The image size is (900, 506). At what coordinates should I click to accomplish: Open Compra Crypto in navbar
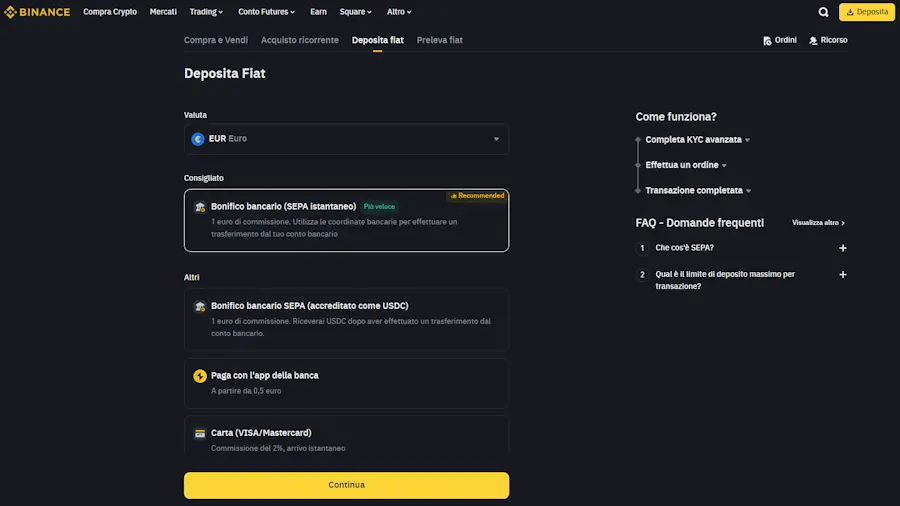pos(110,11)
